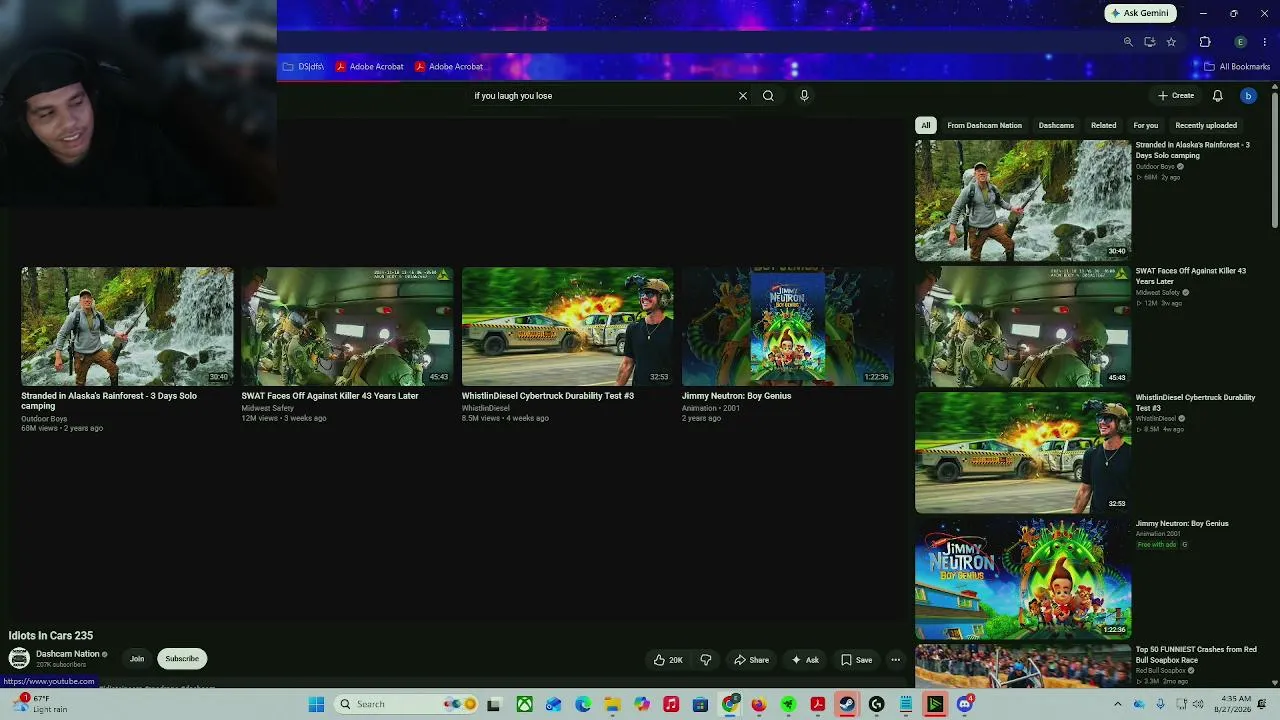The width and height of the screenshot is (1280, 720).
Task: Switch to Google Chrome on taskbar
Action: 730,705
